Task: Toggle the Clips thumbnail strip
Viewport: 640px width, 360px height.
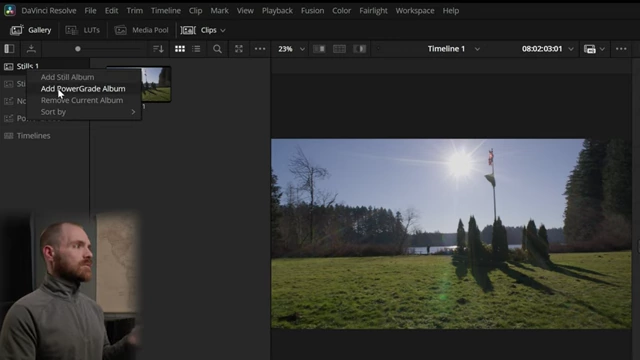Action: click(x=198, y=30)
